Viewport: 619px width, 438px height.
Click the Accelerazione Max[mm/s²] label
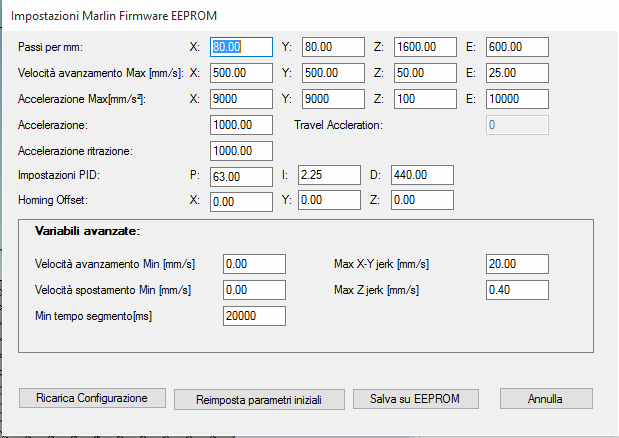82,99
